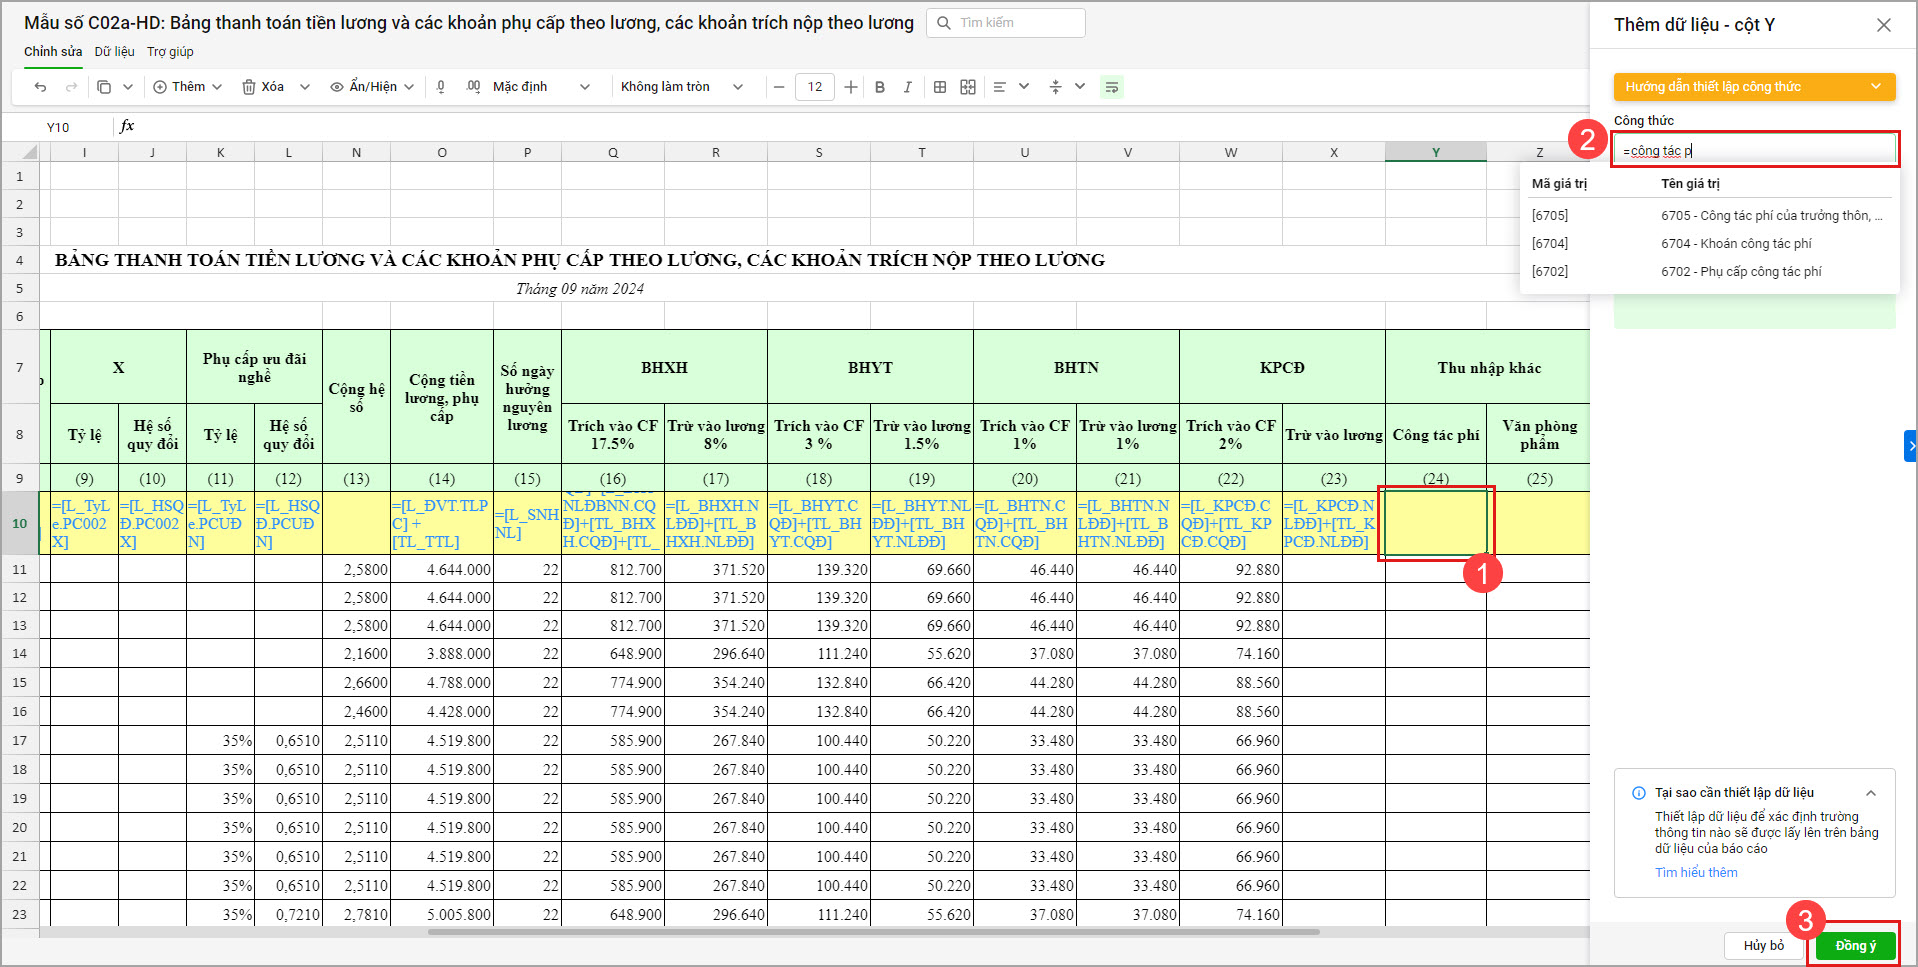
Task: Toggle italic formatting
Action: point(907,87)
